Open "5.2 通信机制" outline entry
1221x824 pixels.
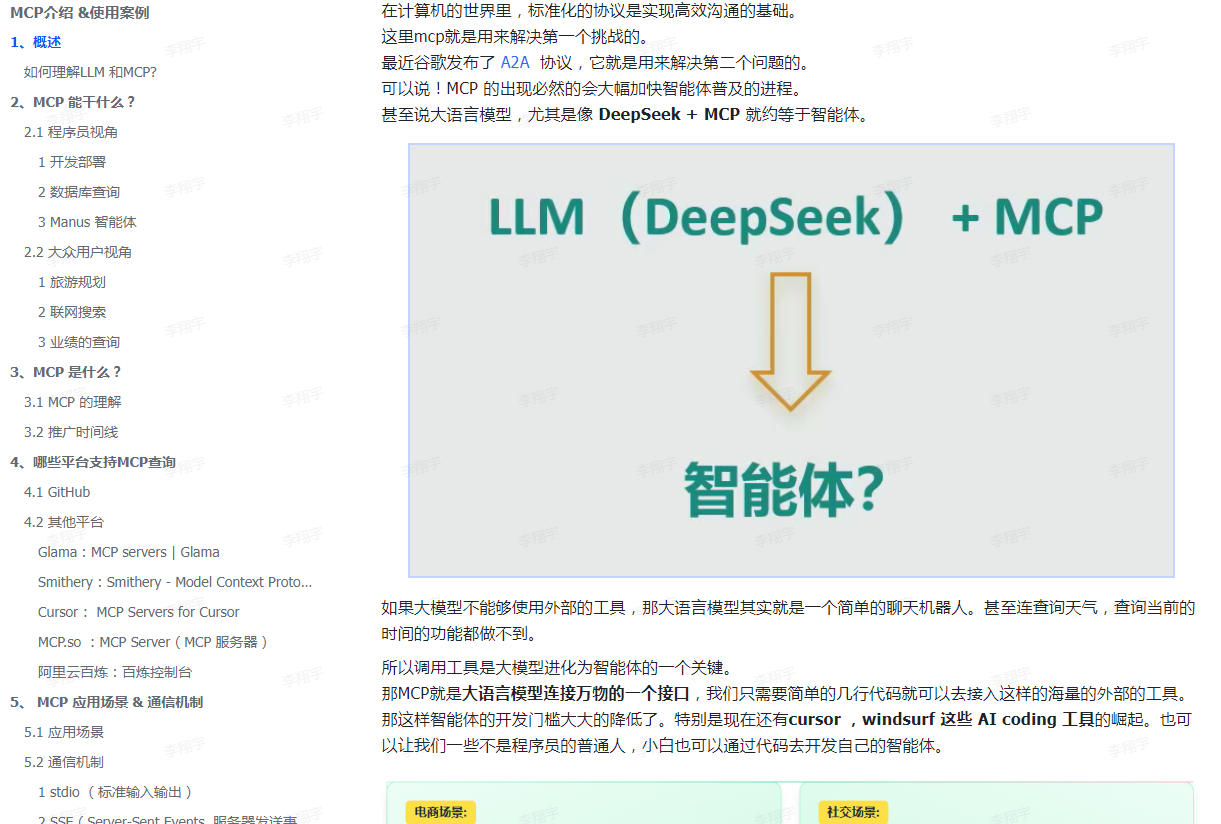pyautogui.click(x=64, y=762)
